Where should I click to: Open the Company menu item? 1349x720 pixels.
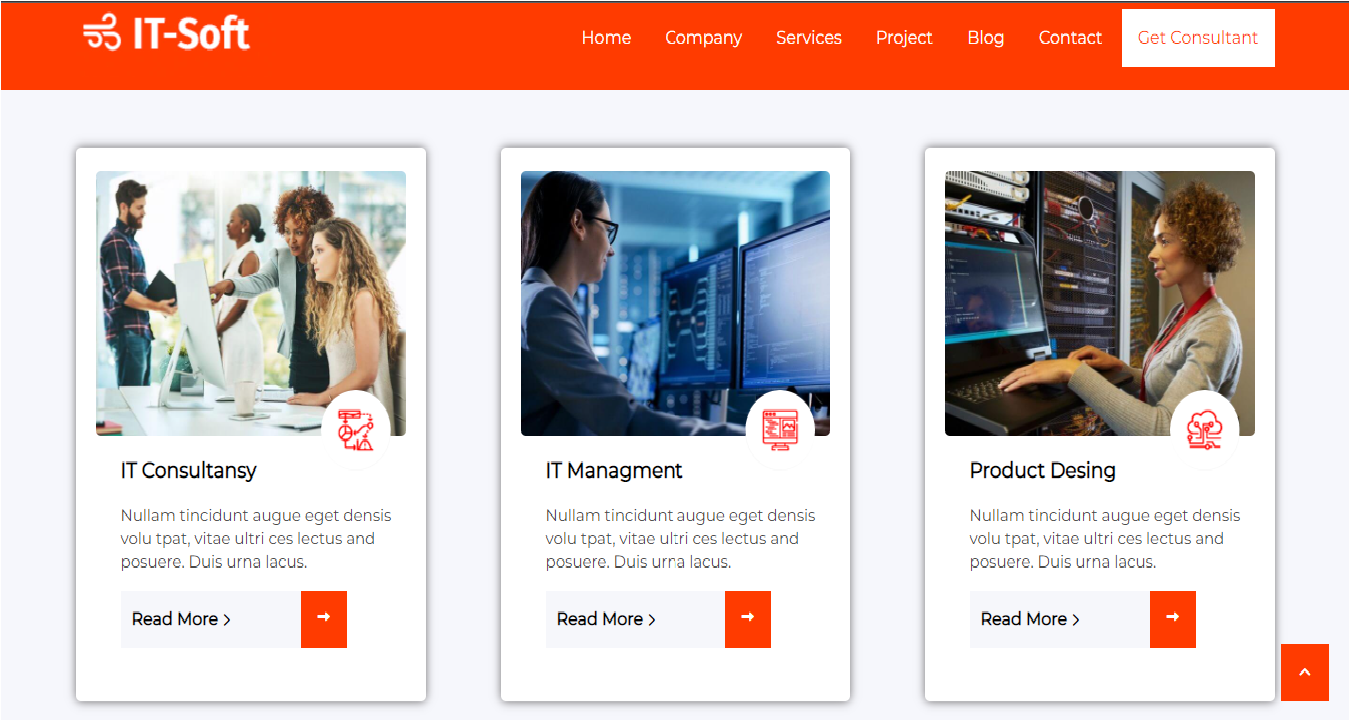pyautogui.click(x=703, y=37)
